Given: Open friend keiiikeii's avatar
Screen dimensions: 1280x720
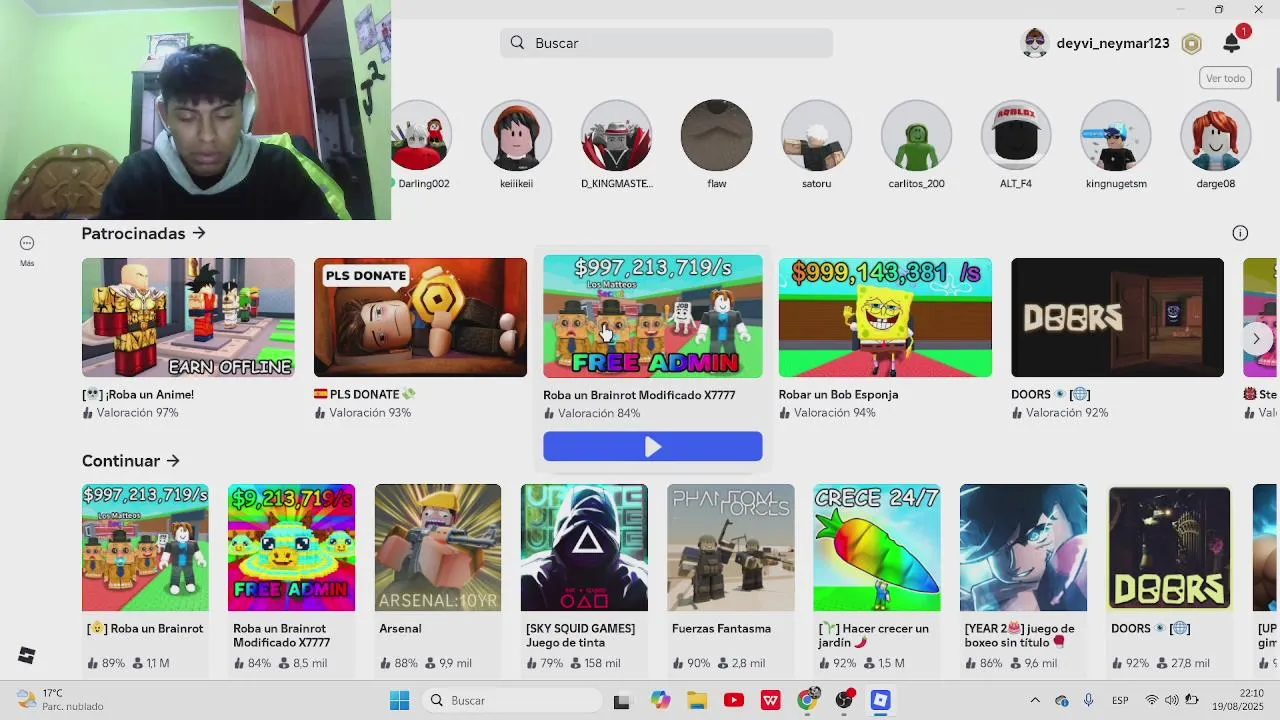Looking at the screenshot, I should [x=517, y=135].
